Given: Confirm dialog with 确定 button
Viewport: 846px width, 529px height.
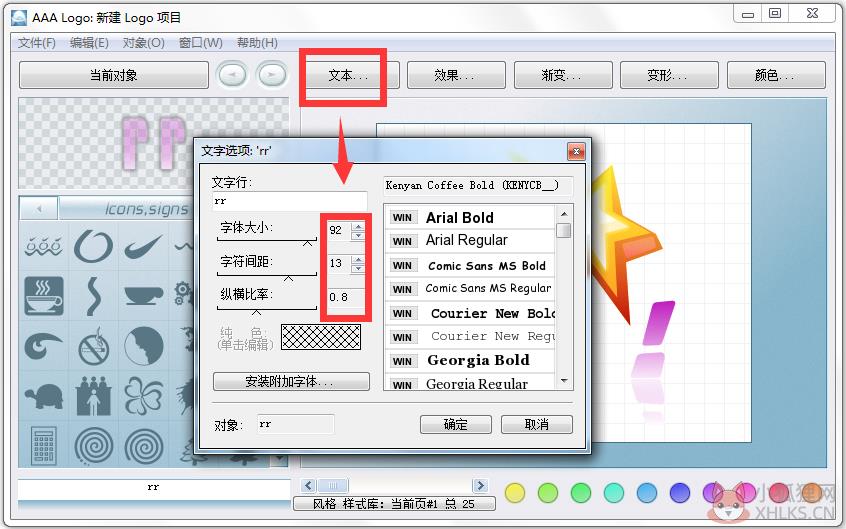Looking at the screenshot, I should coord(456,424).
